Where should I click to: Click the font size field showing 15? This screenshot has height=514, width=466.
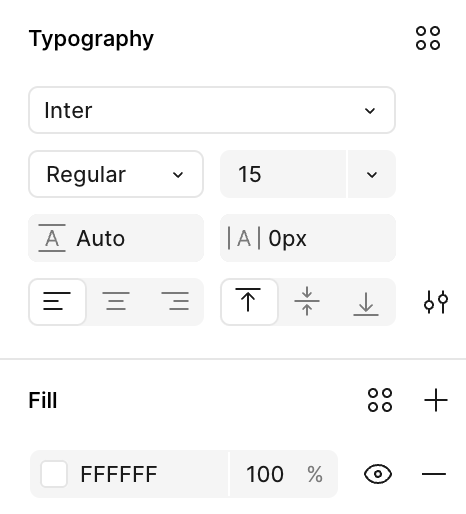click(x=283, y=174)
